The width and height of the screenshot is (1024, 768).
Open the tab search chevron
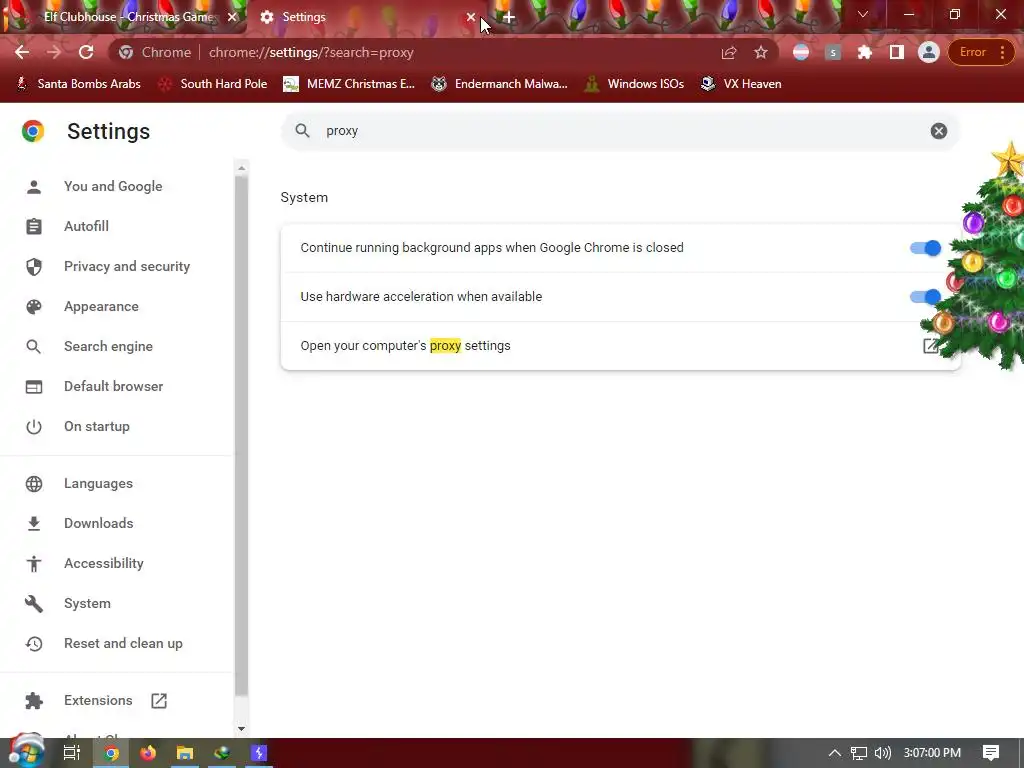coord(863,14)
